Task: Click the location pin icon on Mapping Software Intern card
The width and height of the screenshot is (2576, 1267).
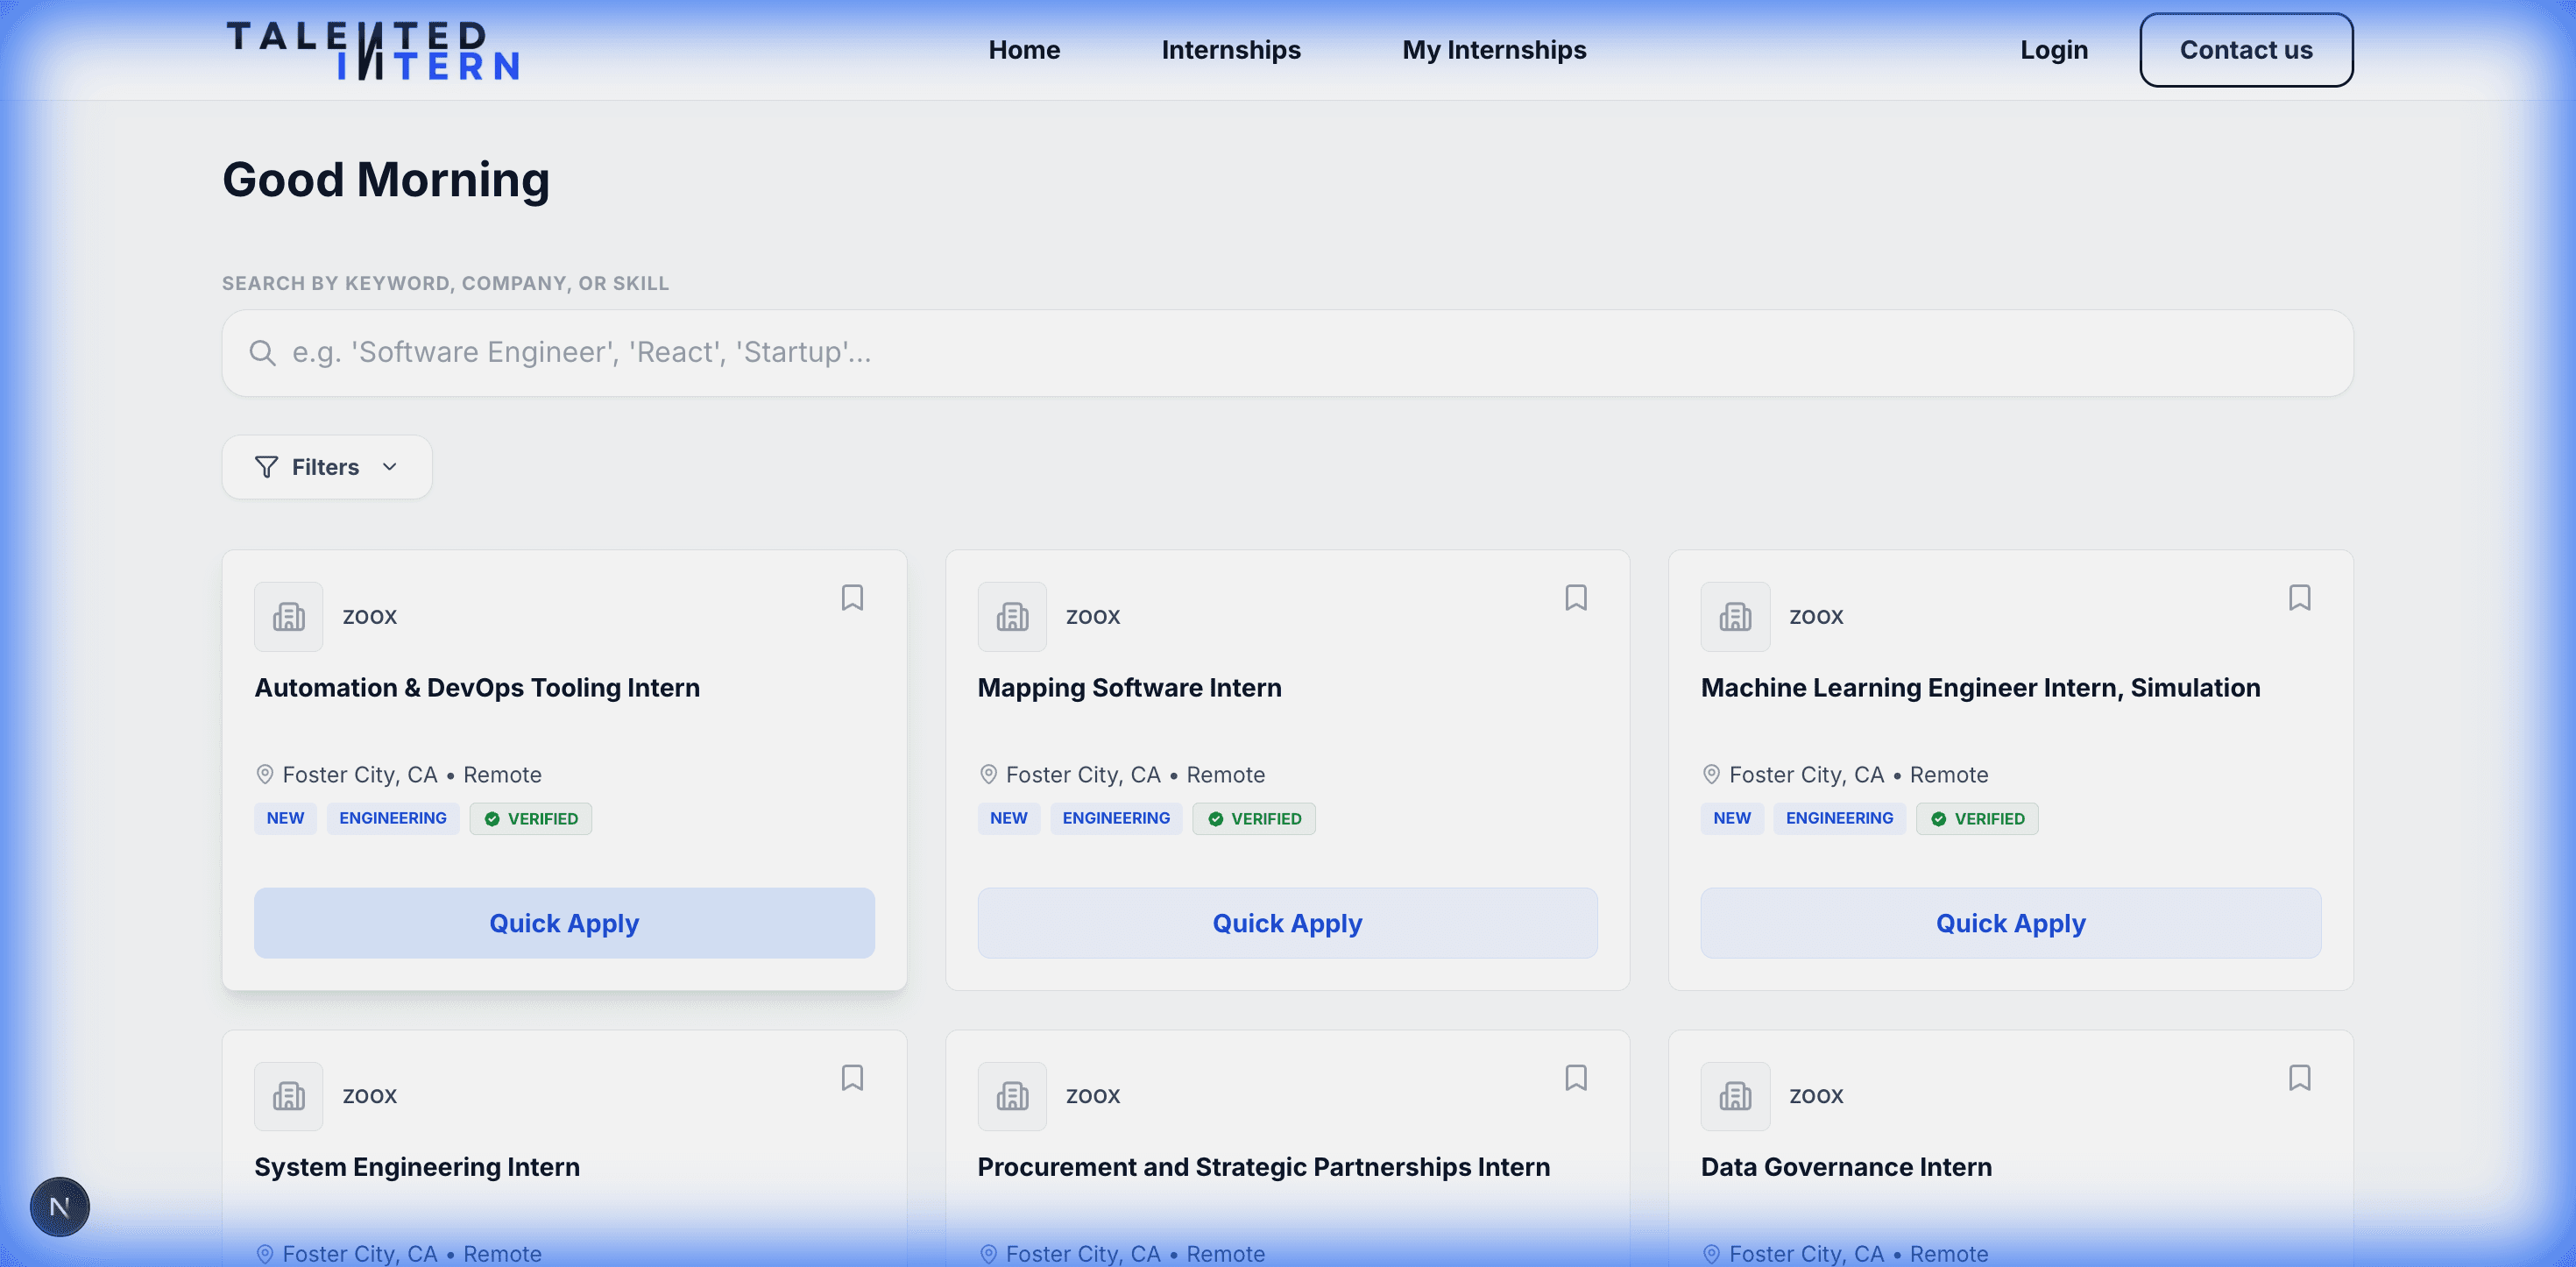Action: [x=988, y=774]
